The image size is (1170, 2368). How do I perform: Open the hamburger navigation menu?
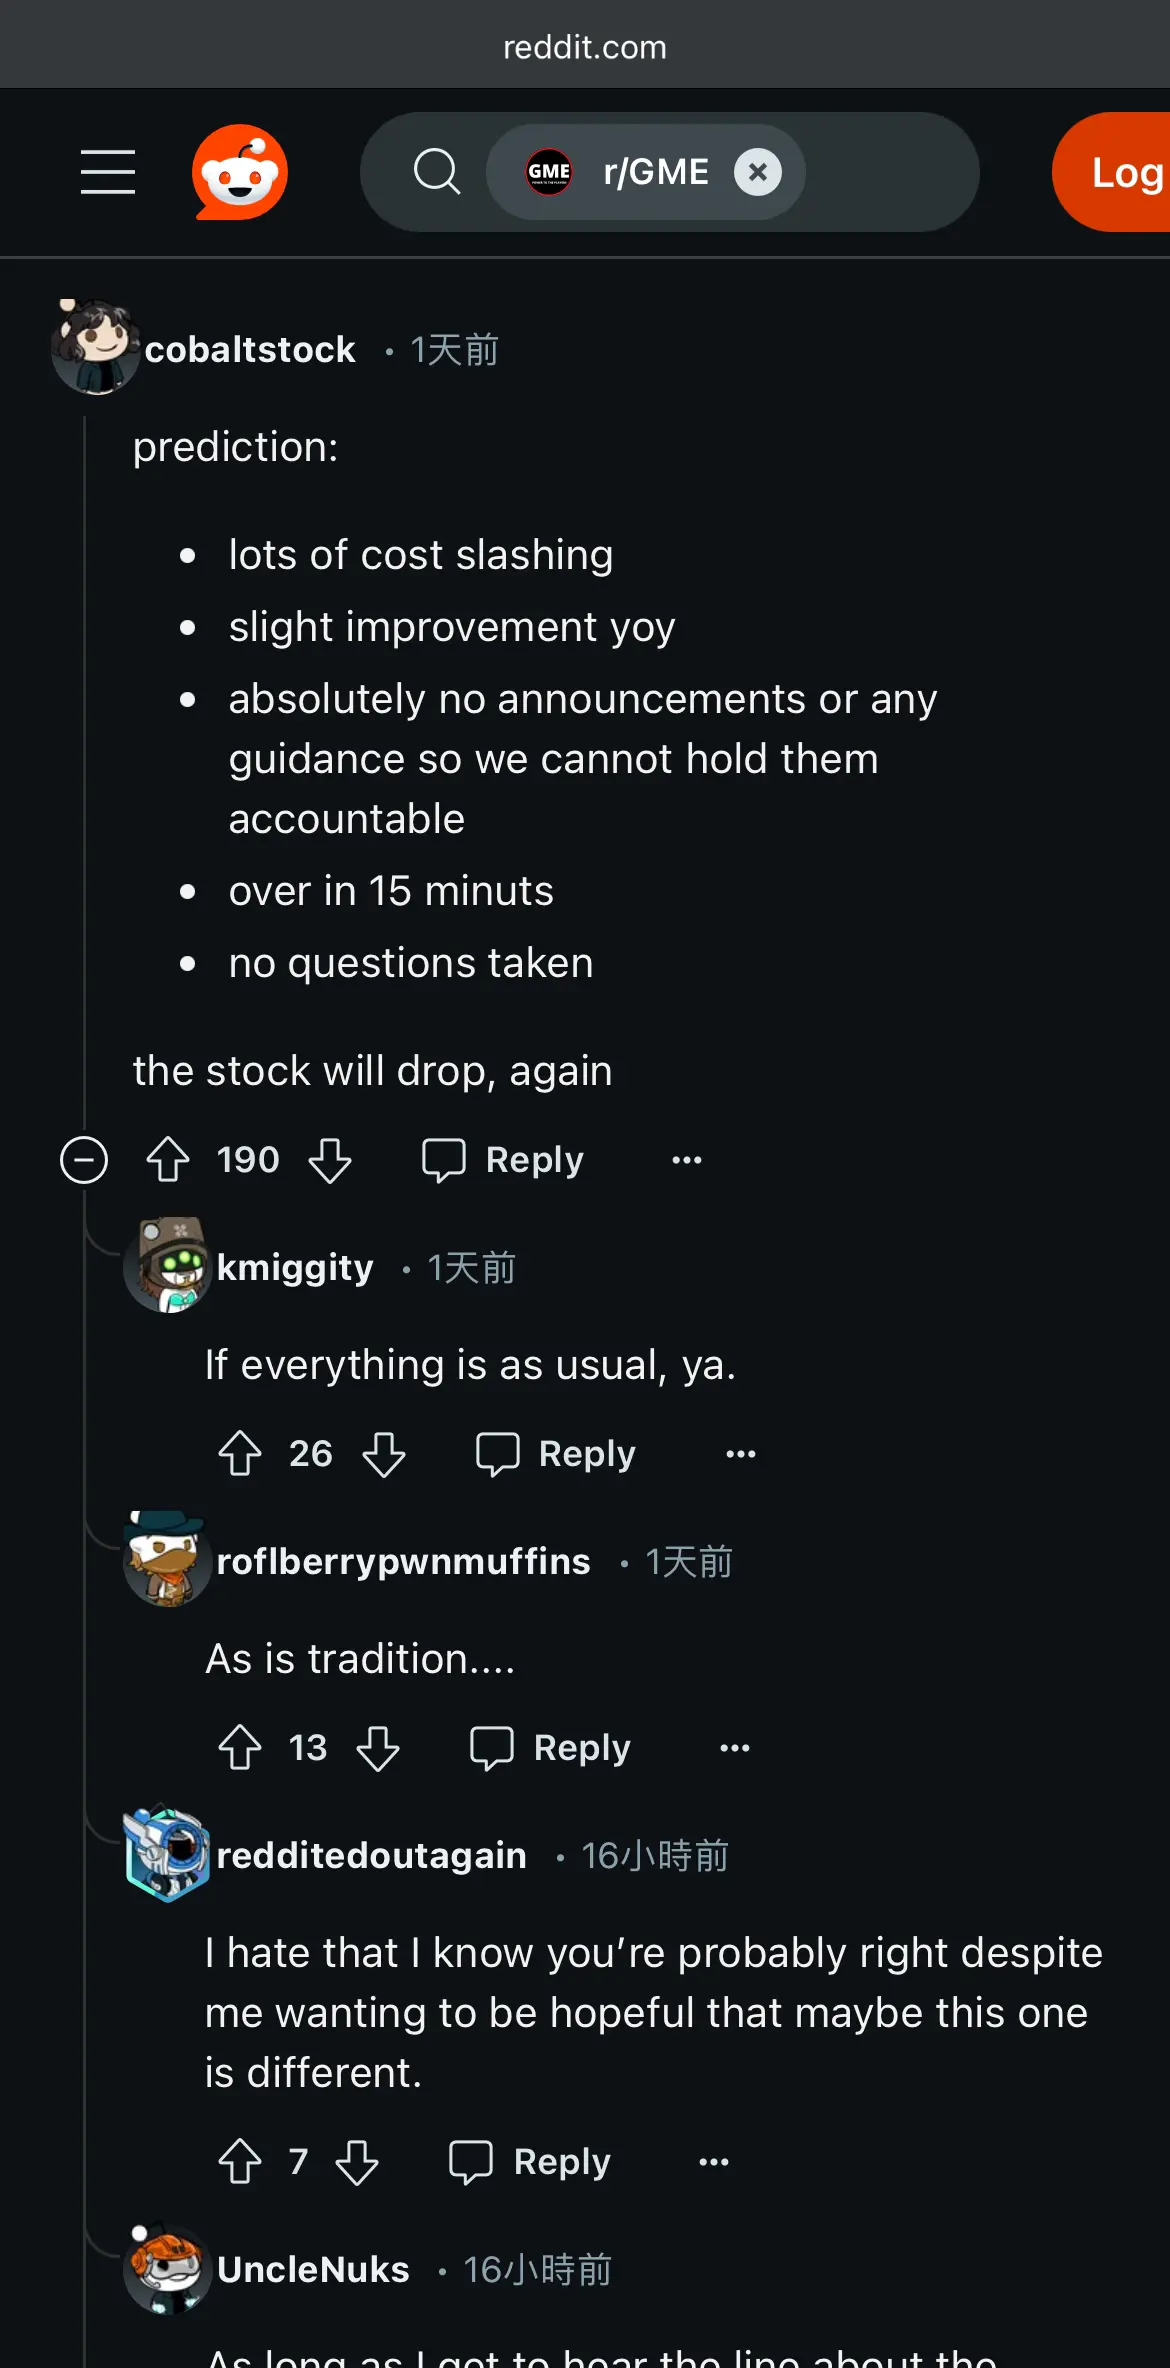(x=108, y=172)
